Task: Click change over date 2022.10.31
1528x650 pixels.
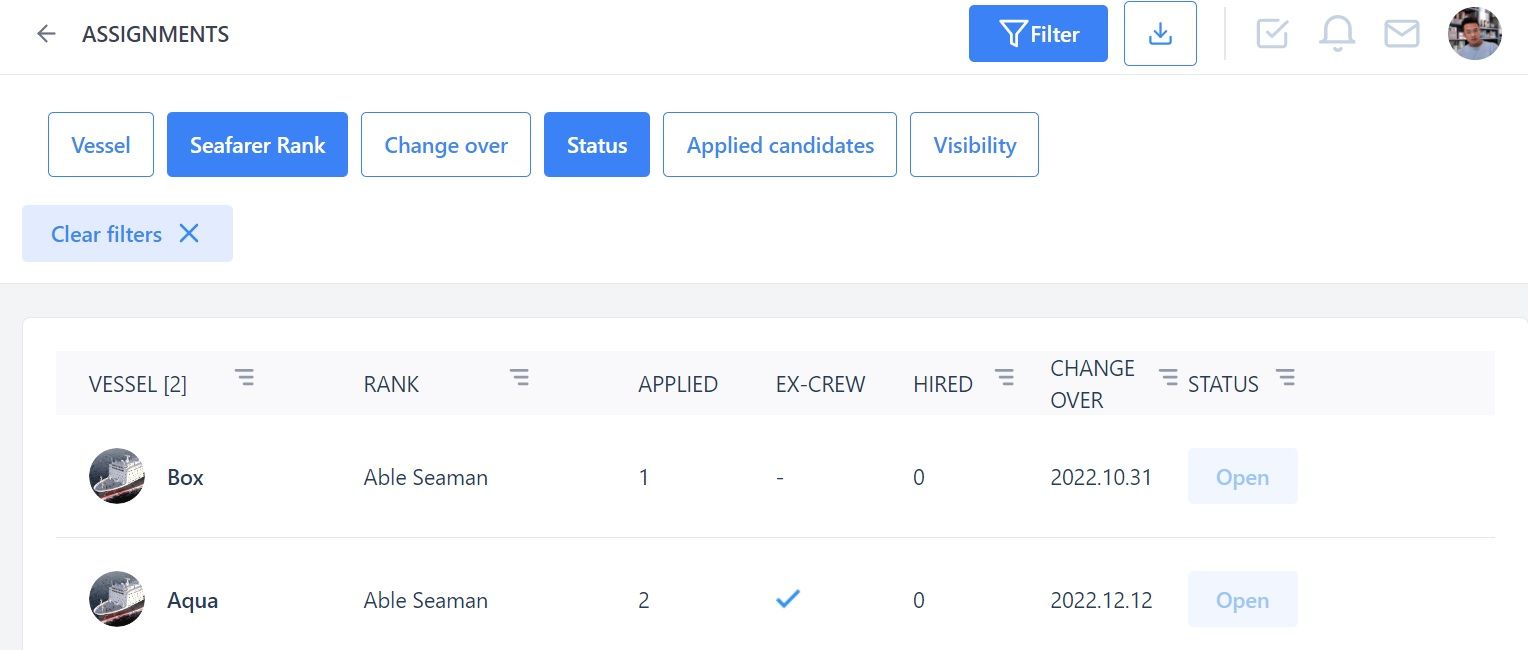Action: click(1101, 478)
